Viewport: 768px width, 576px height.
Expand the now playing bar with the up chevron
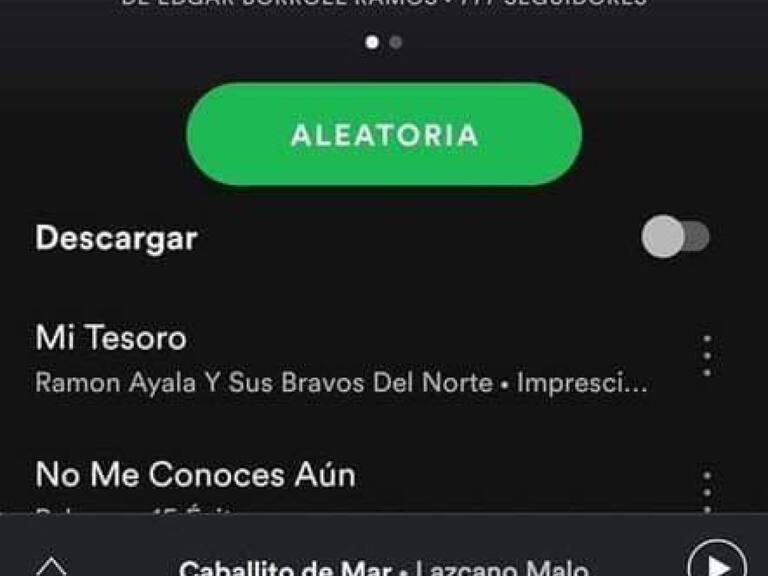pos(51,566)
